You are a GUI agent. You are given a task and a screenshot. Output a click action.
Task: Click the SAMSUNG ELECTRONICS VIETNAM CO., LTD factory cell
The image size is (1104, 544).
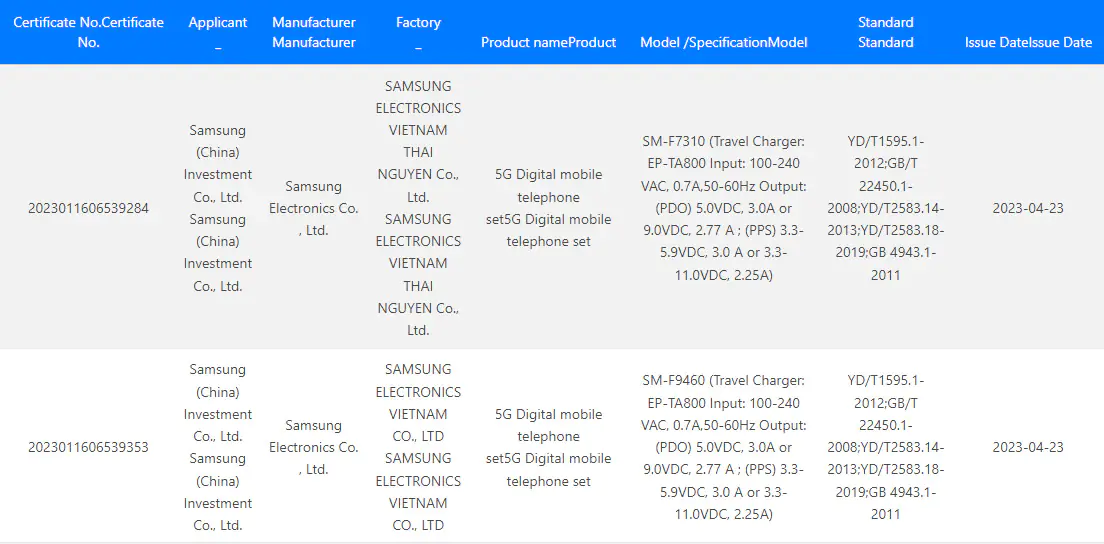point(418,447)
